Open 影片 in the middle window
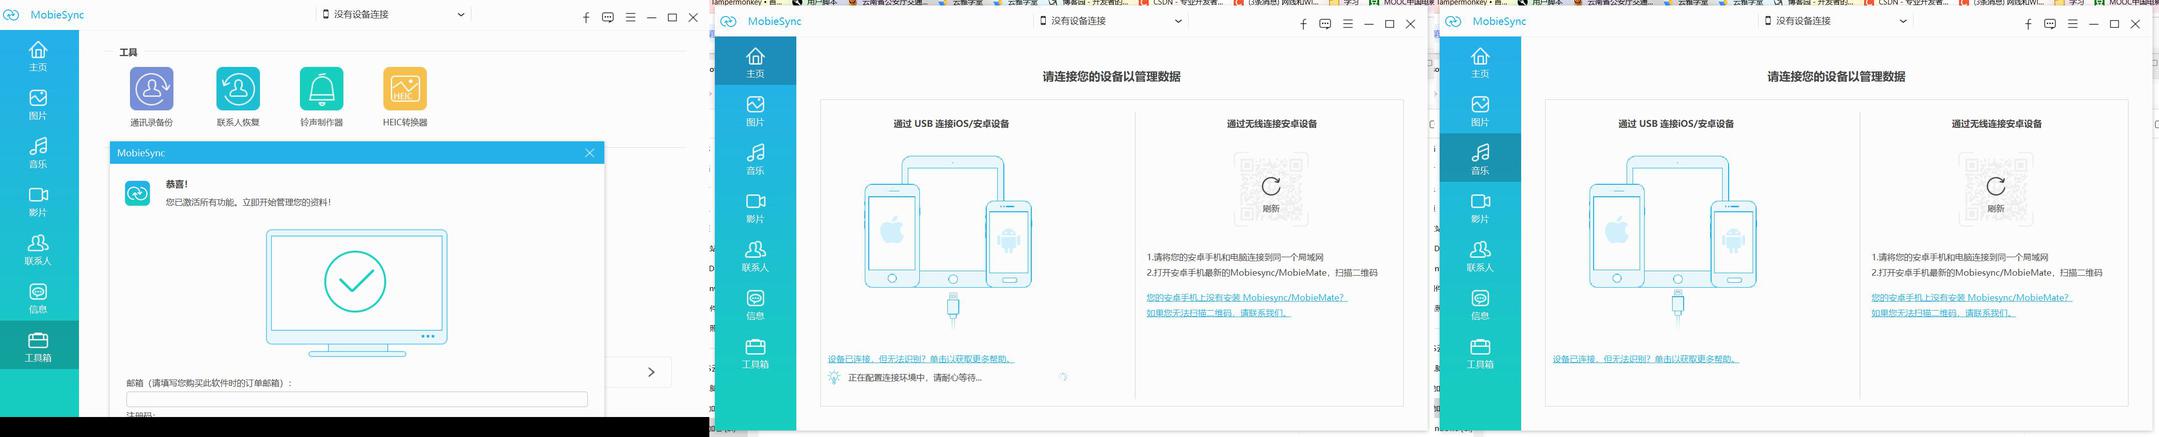This screenshot has width=2159, height=437. (755, 207)
